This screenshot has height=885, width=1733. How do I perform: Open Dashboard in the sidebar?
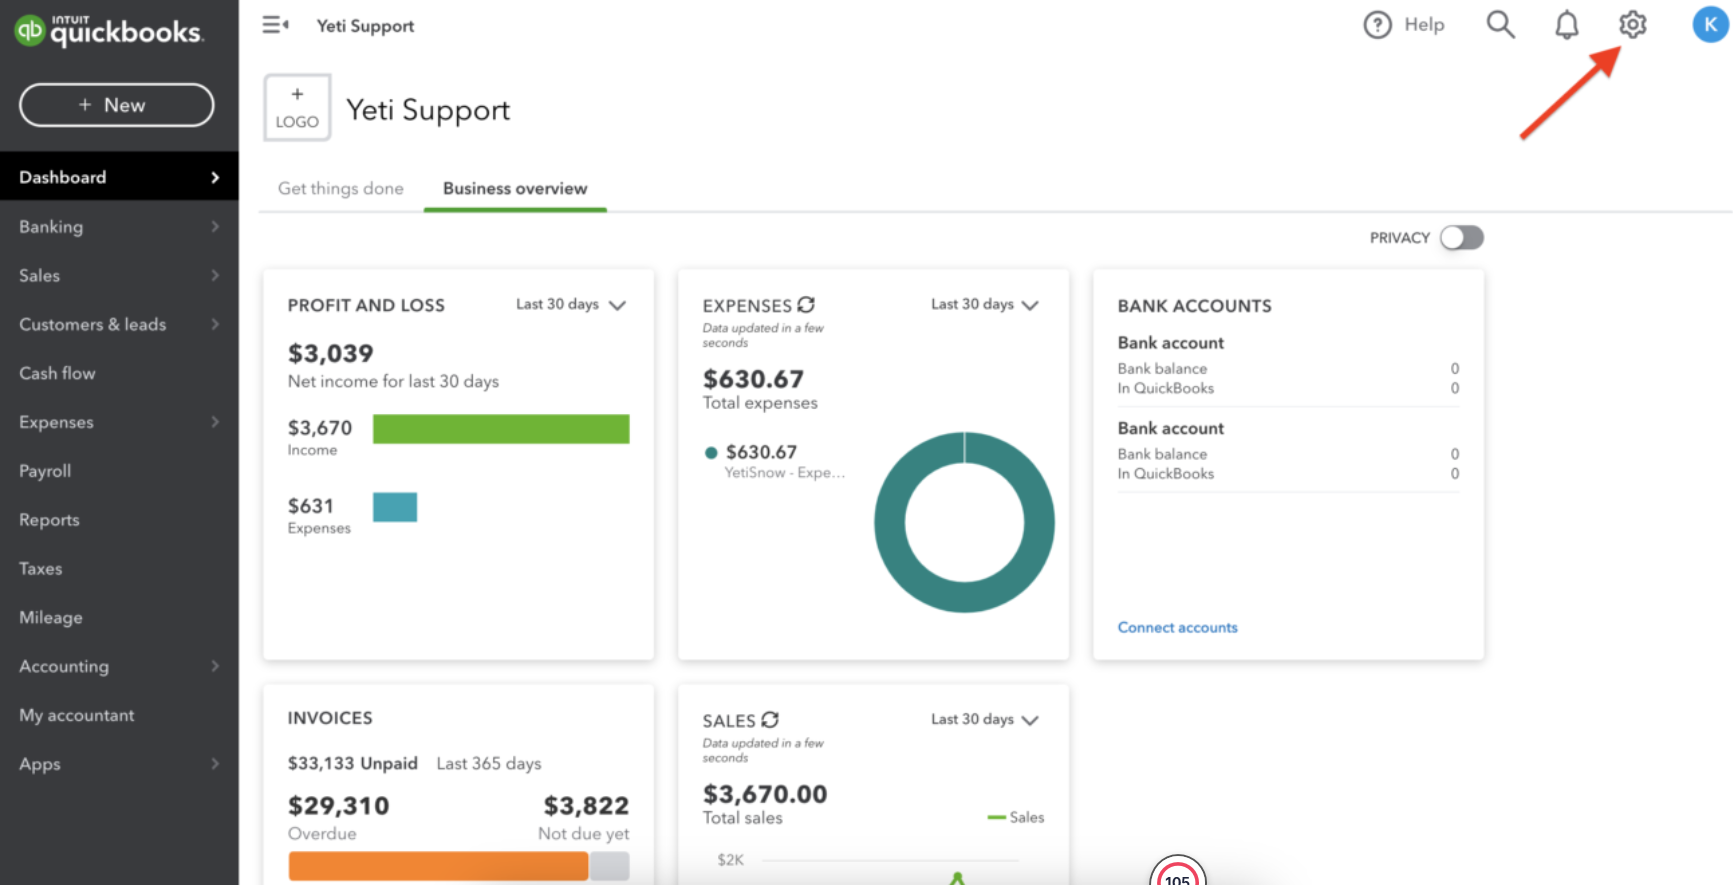tap(119, 177)
